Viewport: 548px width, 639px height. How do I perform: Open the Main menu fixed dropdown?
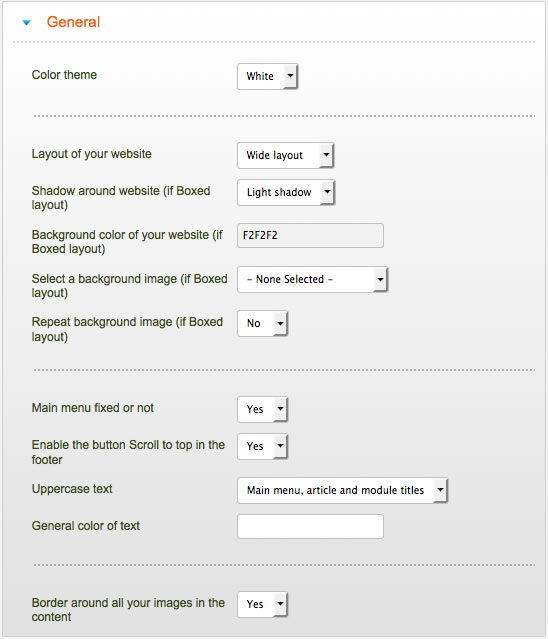click(x=262, y=409)
